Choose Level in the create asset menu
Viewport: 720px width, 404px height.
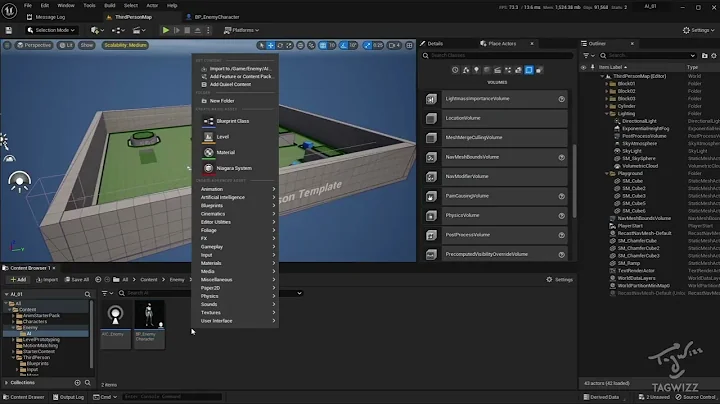tap(234, 137)
